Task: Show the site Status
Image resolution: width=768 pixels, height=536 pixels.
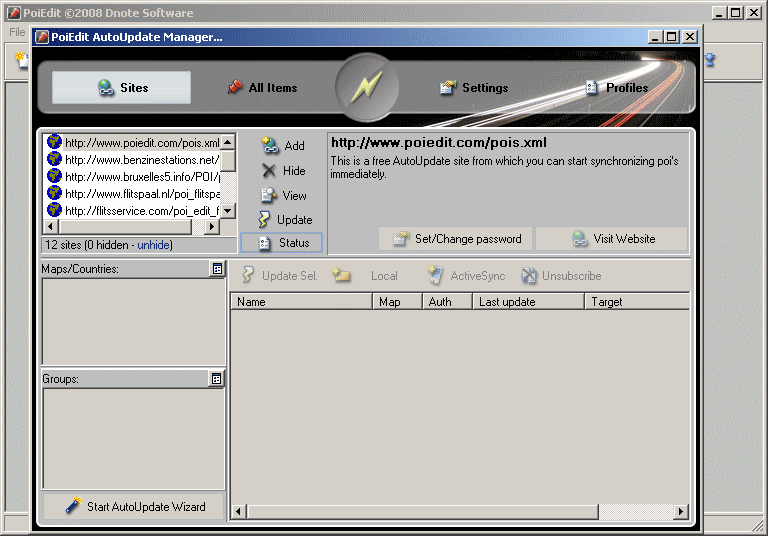Action: [282, 243]
